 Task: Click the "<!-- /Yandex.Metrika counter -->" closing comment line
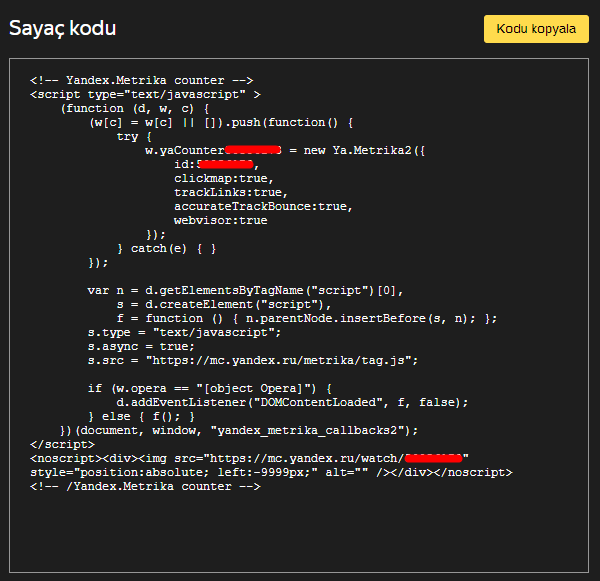[145, 486]
